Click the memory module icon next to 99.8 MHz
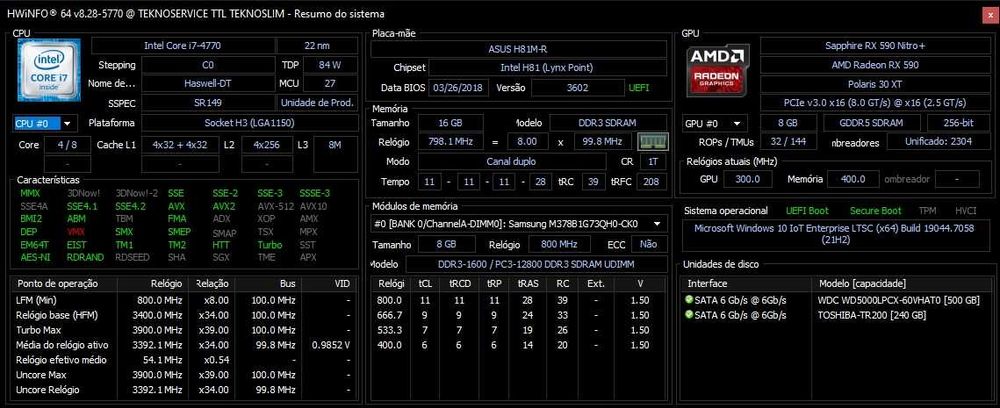Viewport: 1000px width, 408px height. point(652,141)
